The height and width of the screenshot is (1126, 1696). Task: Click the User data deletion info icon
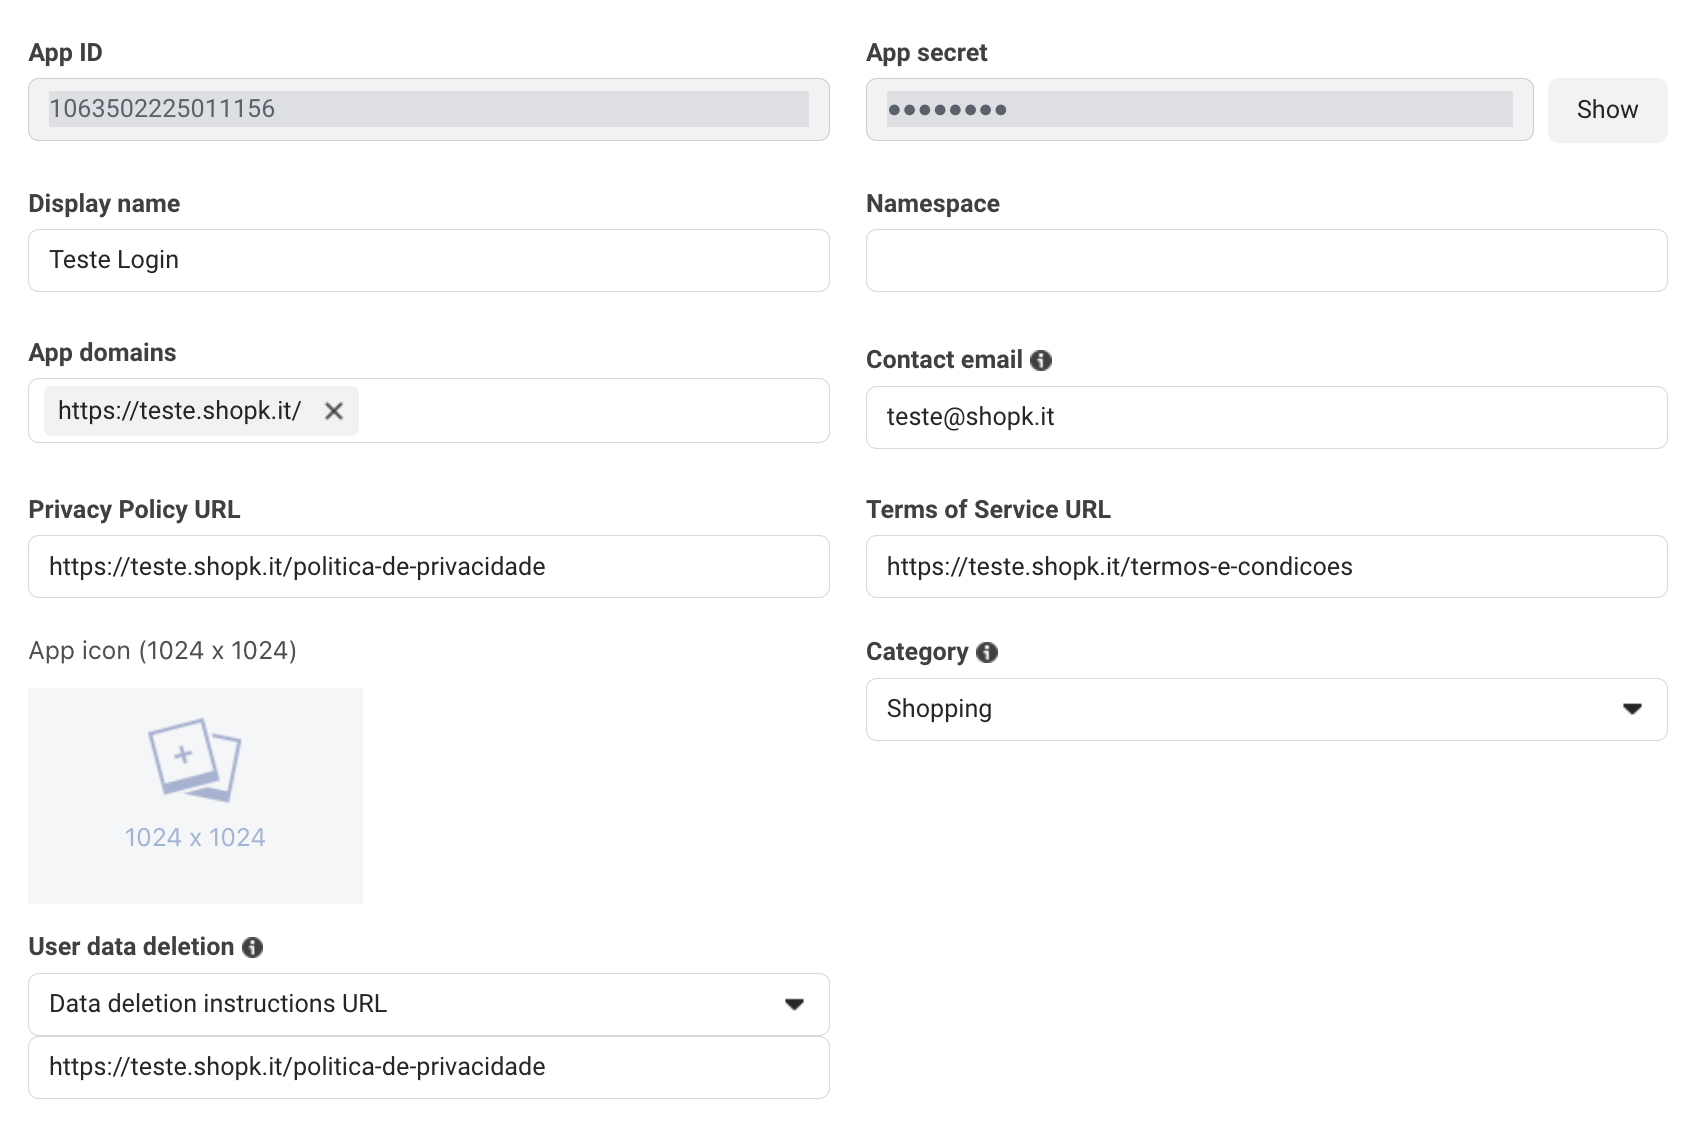point(253,947)
